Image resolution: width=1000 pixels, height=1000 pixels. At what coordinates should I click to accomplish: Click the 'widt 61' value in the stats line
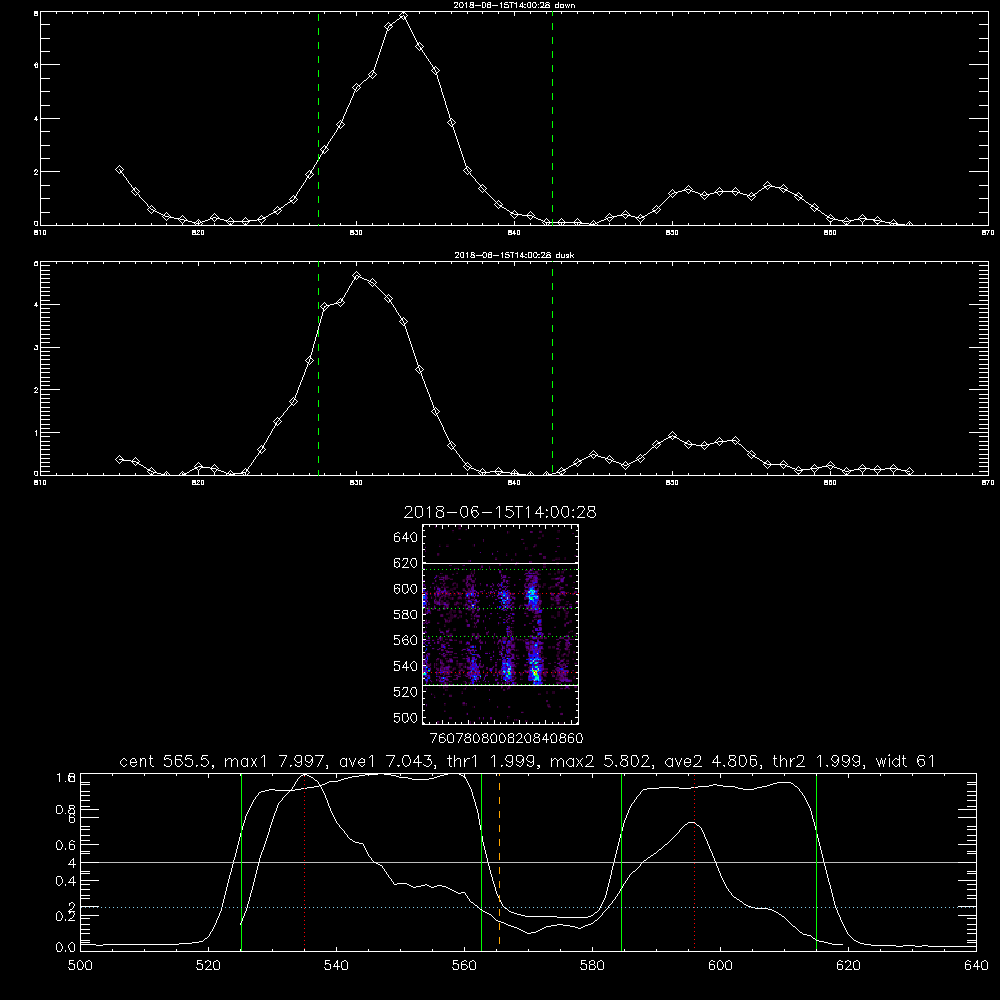pyautogui.click(x=905, y=761)
